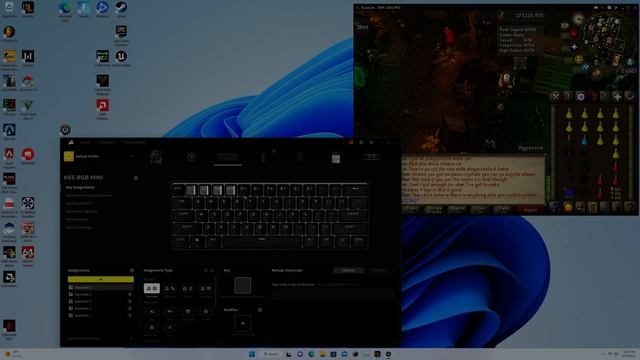Click the Esc key on keyboard preview

click(178, 189)
